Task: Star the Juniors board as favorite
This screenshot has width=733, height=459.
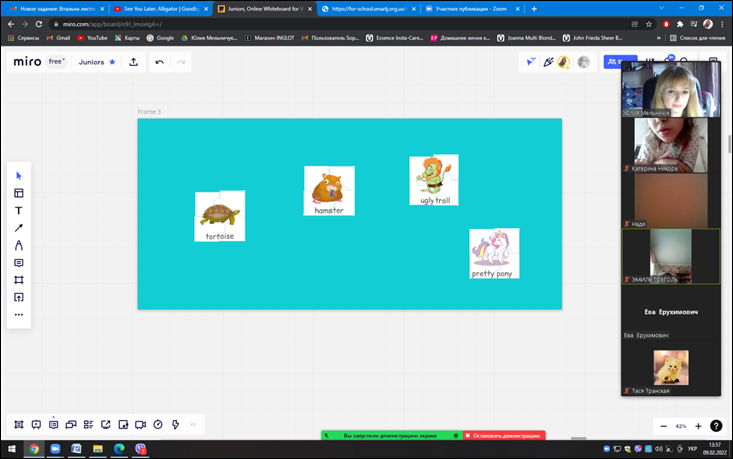Action: 112,62
